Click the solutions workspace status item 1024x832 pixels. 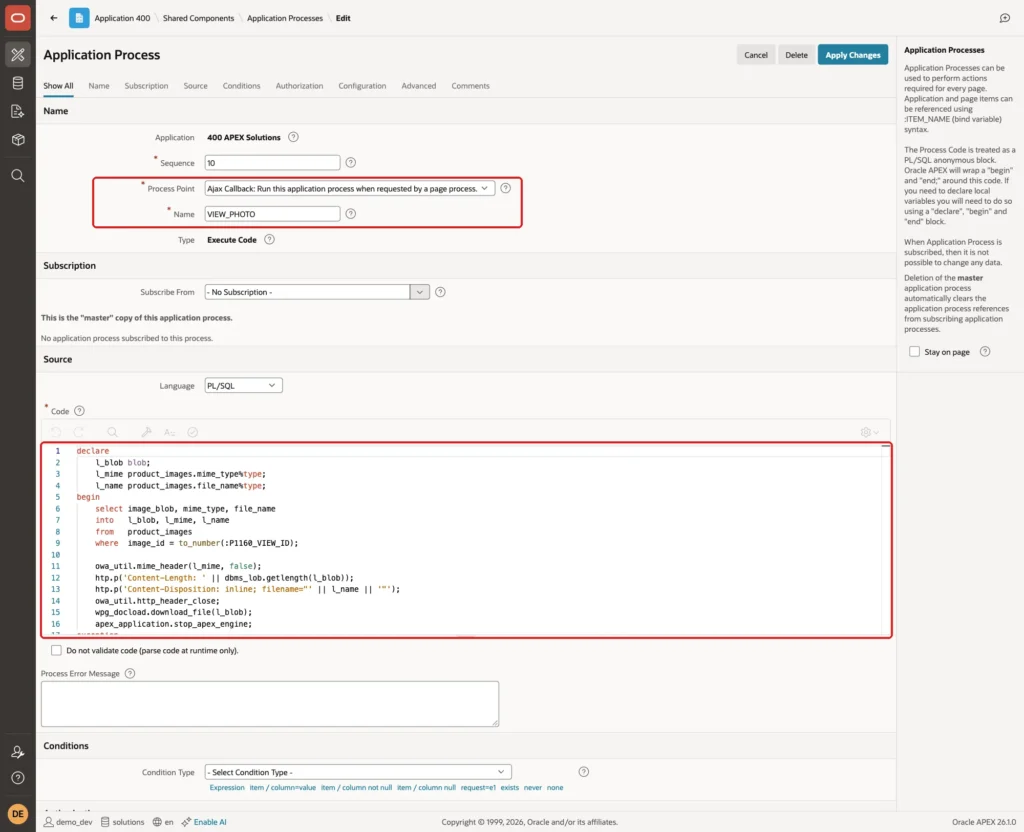(122, 822)
